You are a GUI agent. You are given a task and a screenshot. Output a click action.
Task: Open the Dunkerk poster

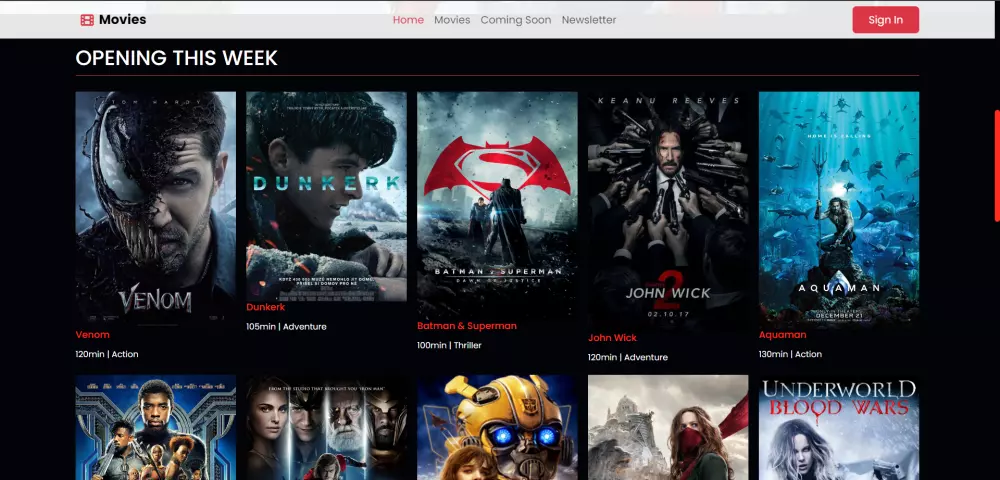pyautogui.click(x=327, y=196)
